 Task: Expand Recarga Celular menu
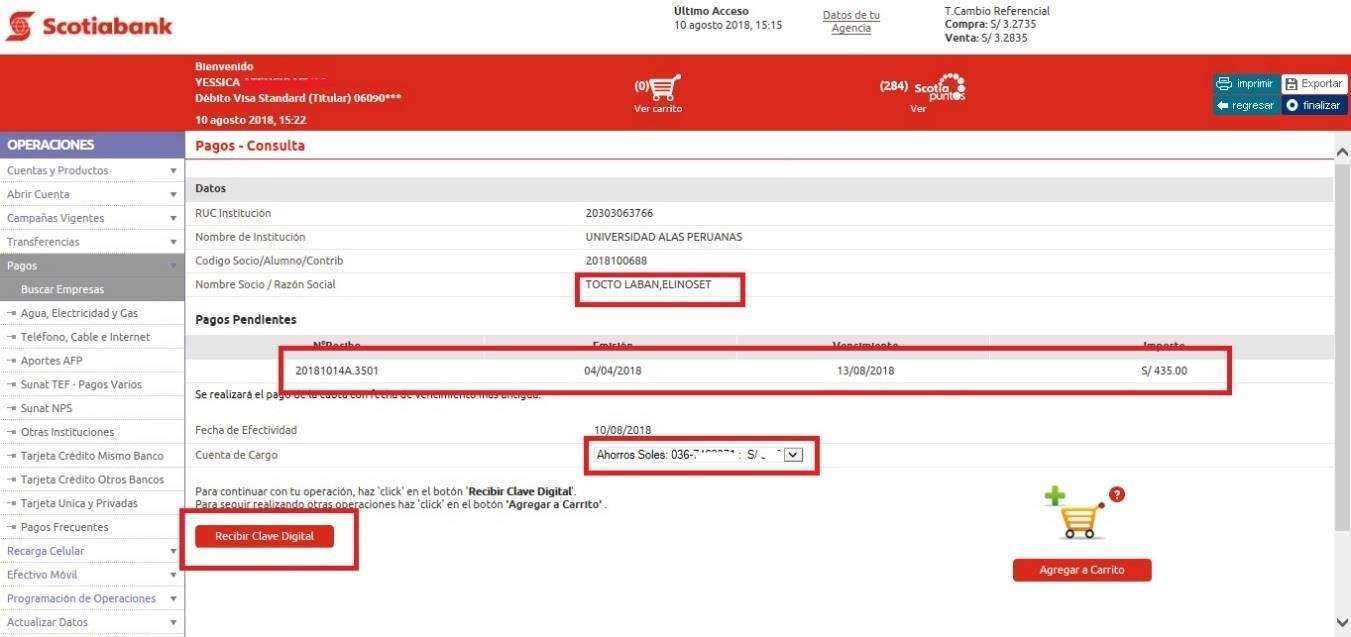(92, 551)
